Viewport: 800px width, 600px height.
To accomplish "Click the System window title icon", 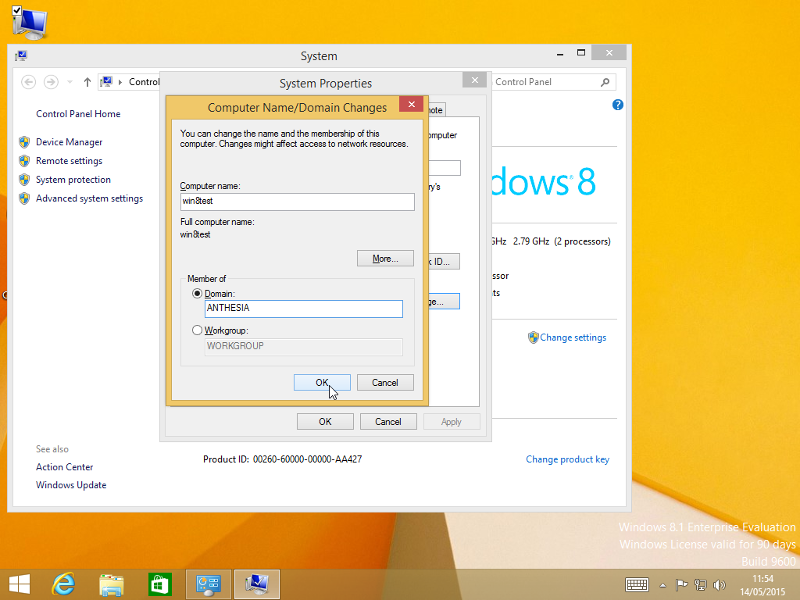I will click(x=21, y=56).
